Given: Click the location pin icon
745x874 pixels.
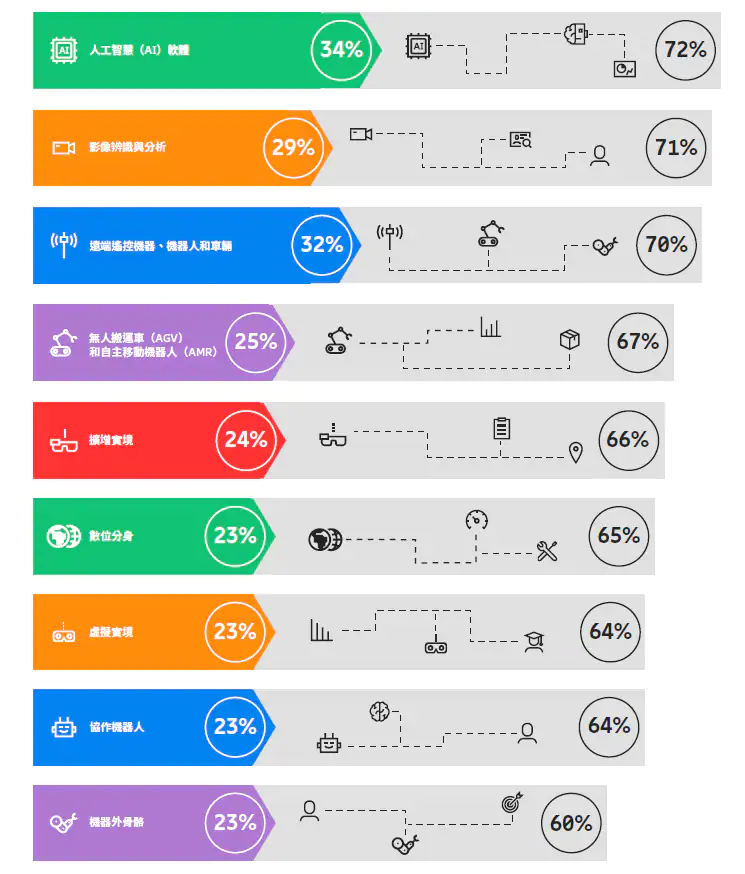Looking at the screenshot, I should 575,452.
